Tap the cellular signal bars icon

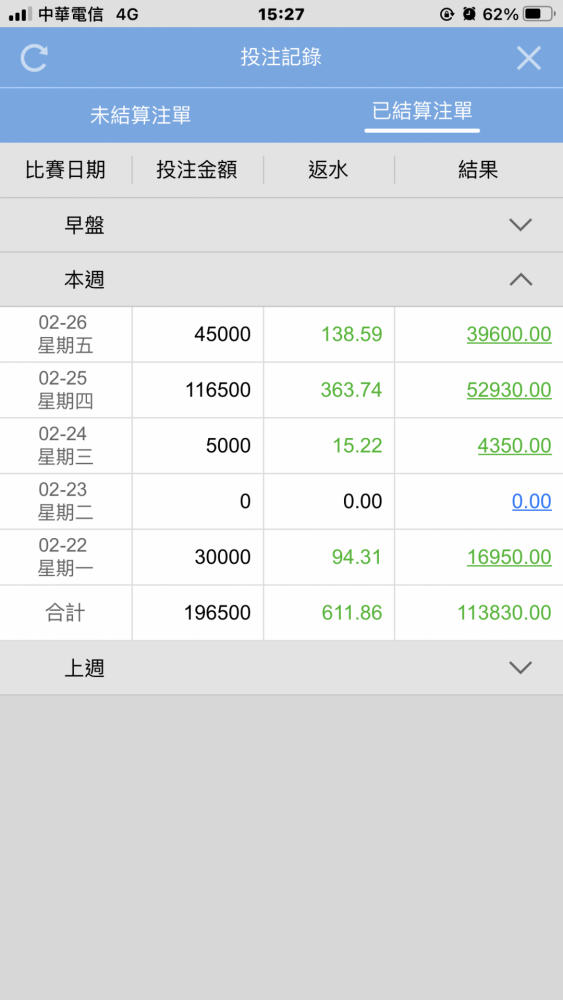20,13
